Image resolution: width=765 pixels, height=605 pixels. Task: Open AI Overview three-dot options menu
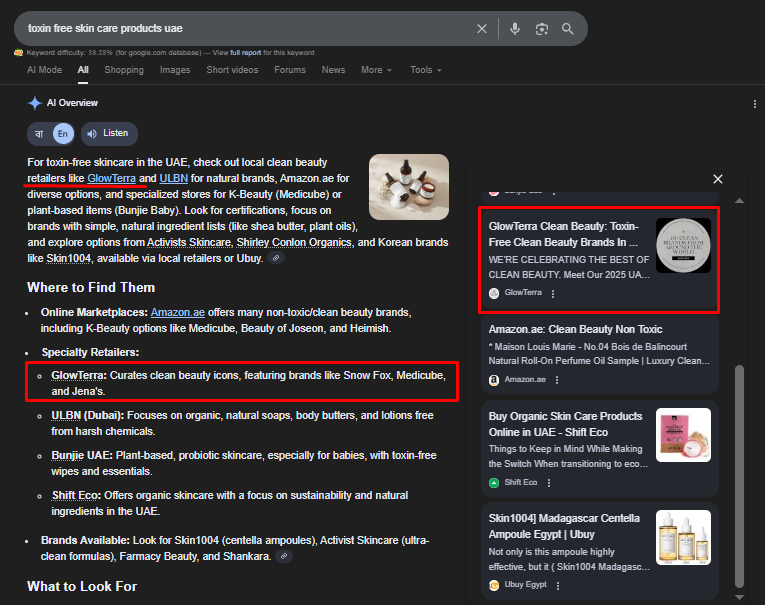click(x=755, y=104)
